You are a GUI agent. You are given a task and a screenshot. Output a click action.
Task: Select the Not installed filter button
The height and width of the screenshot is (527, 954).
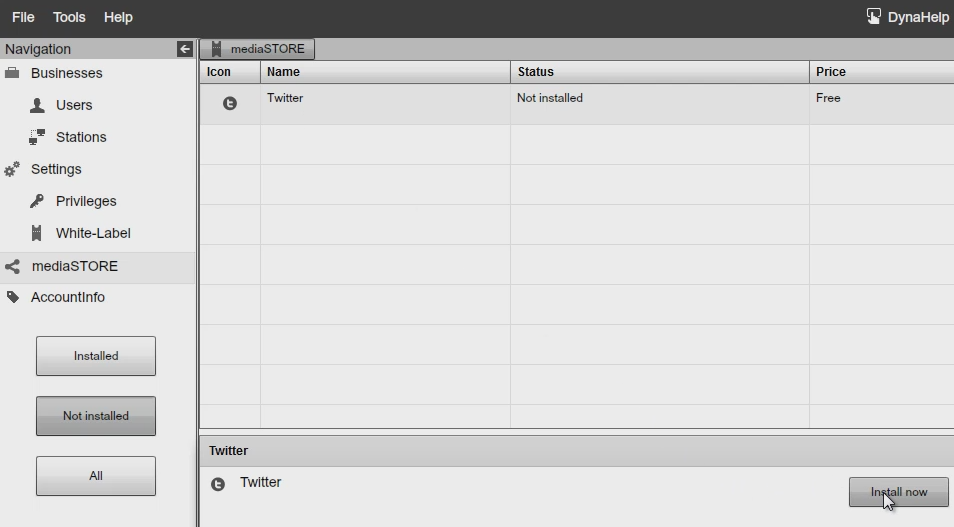(x=96, y=416)
